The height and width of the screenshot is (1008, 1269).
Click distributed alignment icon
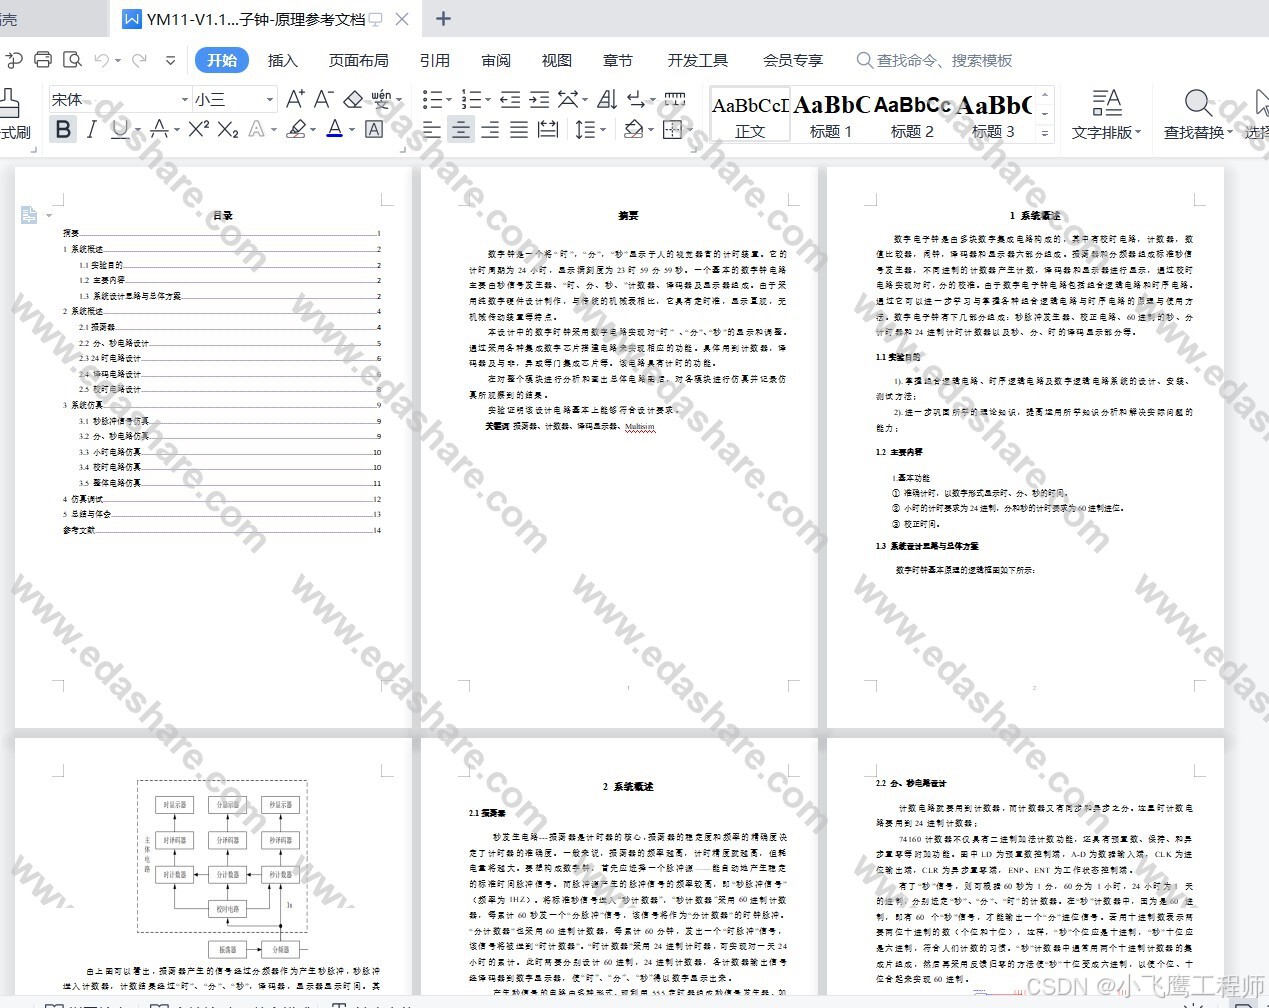pos(548,129)
